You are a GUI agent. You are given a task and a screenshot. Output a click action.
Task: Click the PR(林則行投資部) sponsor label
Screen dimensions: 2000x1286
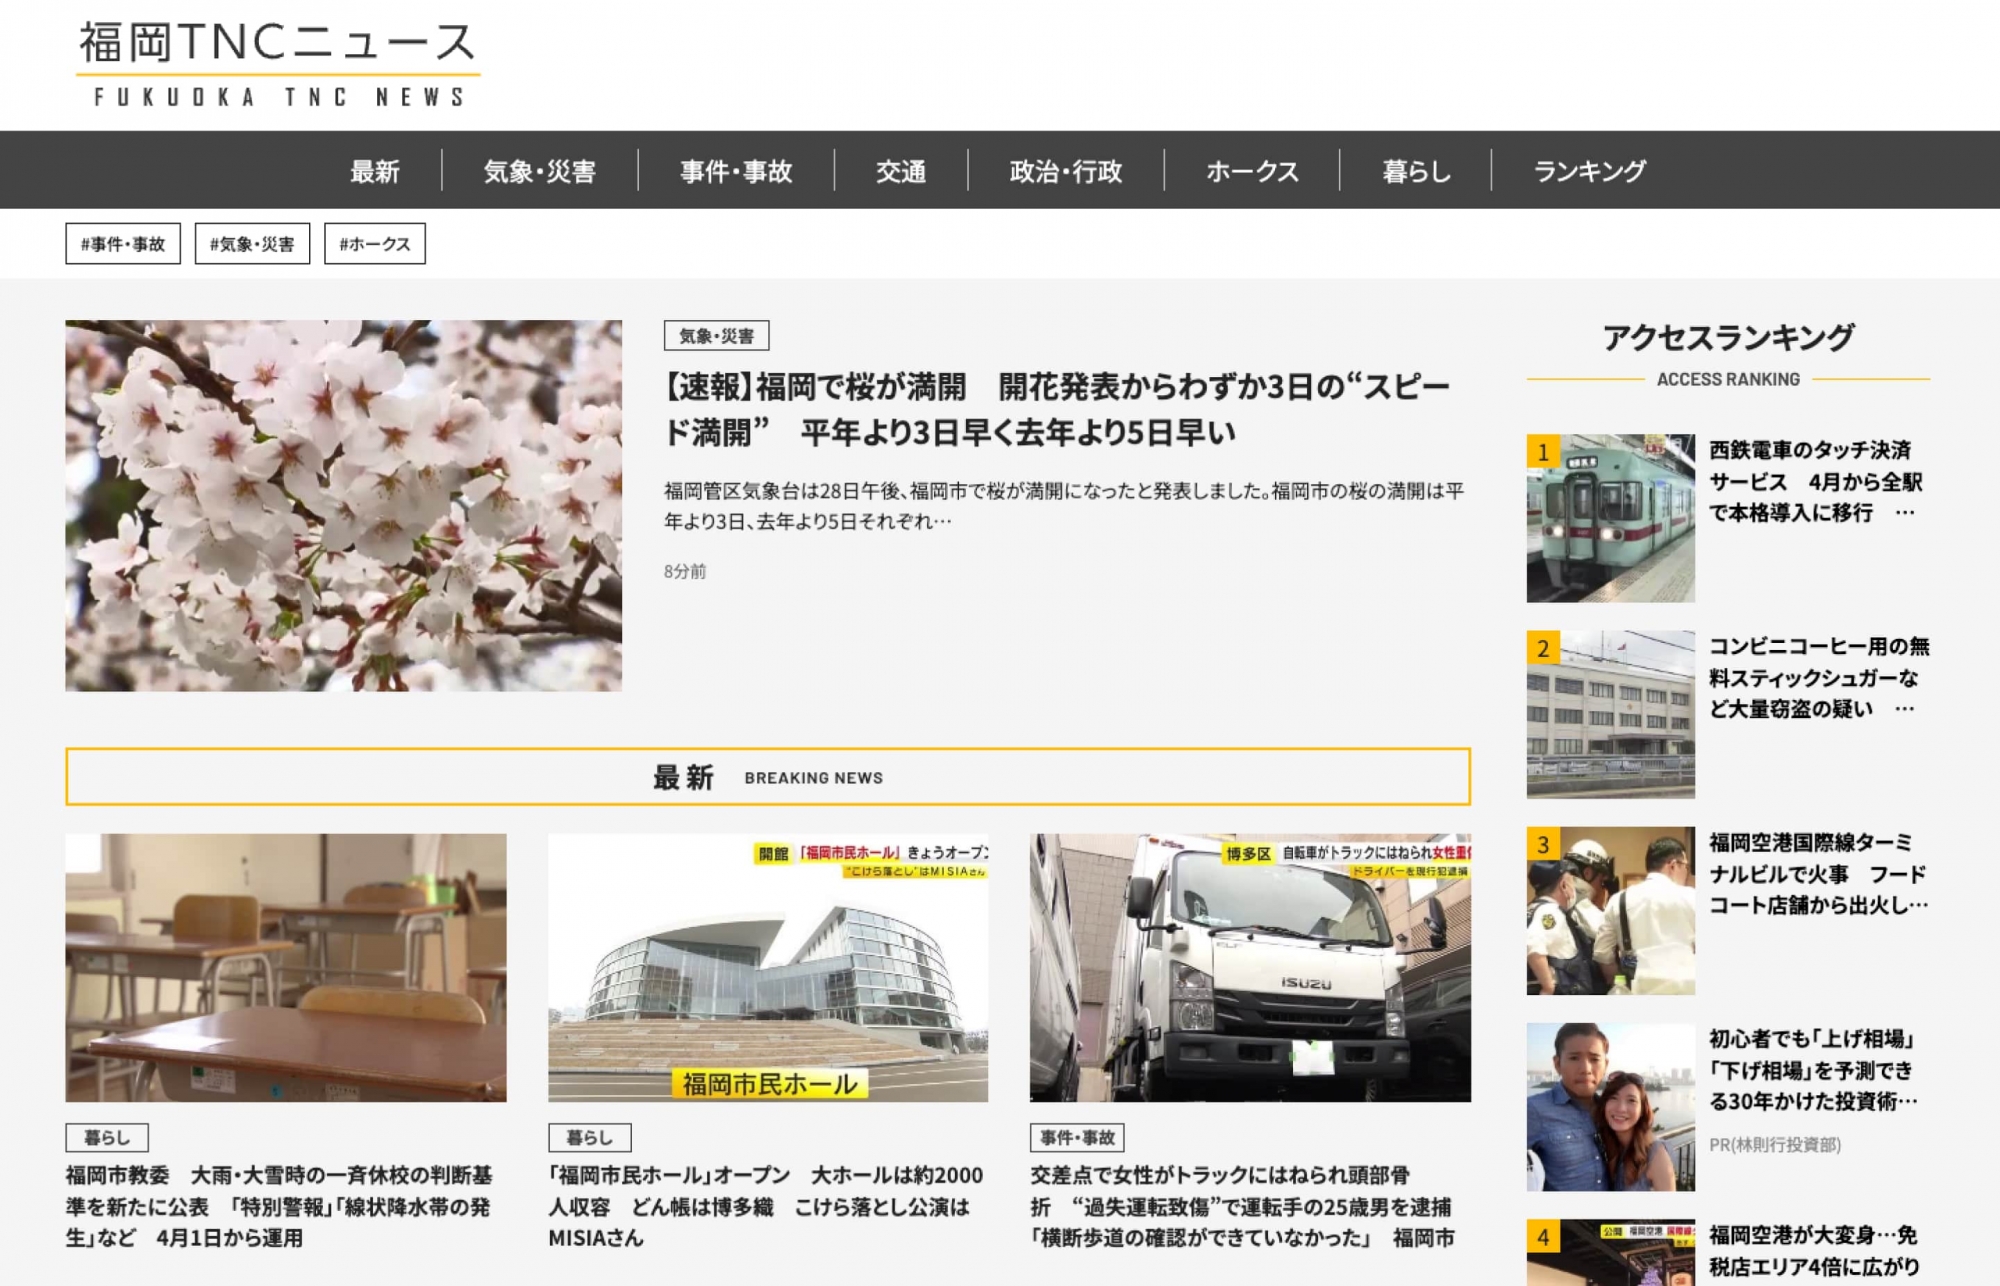point(1775,1145)
